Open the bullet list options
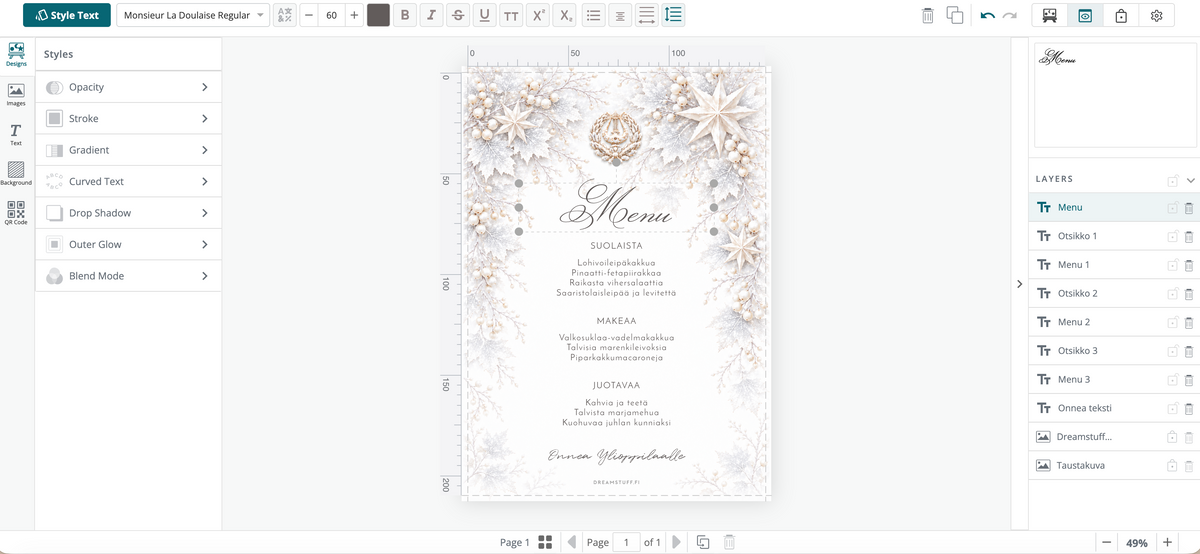The height and width of the screenshot is (554, 1200). click(x=593, y=15)
